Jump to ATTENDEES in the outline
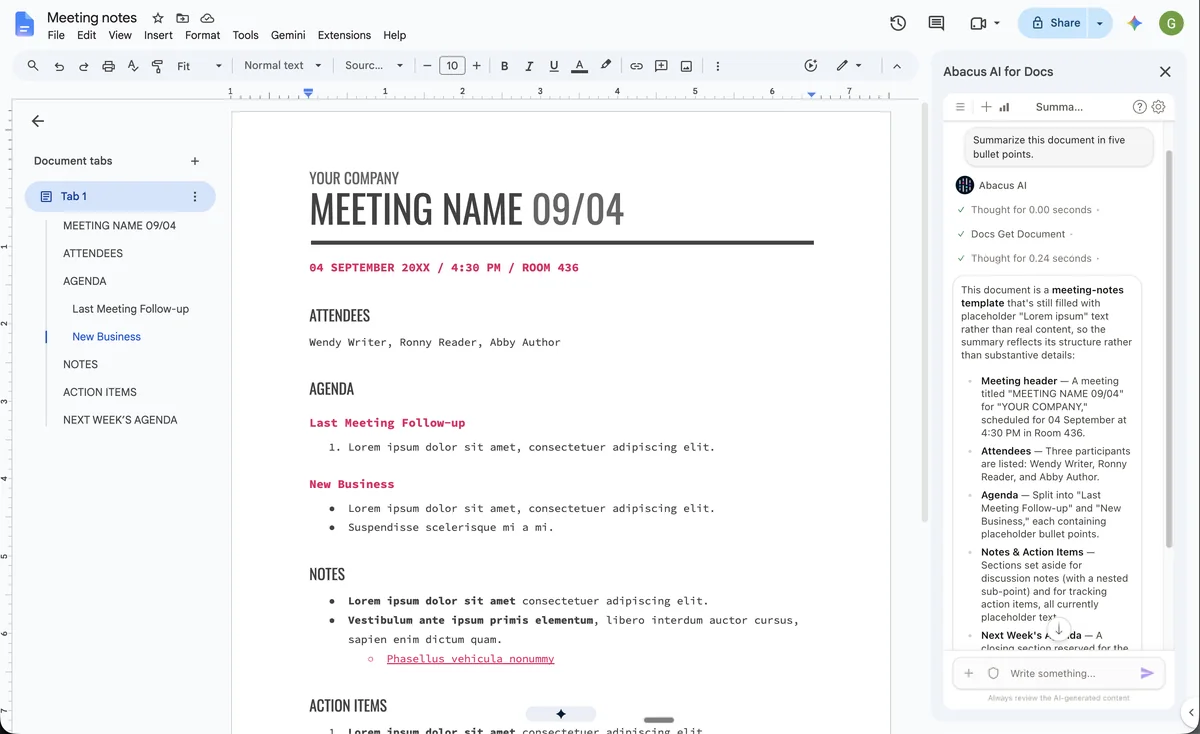 93,253
